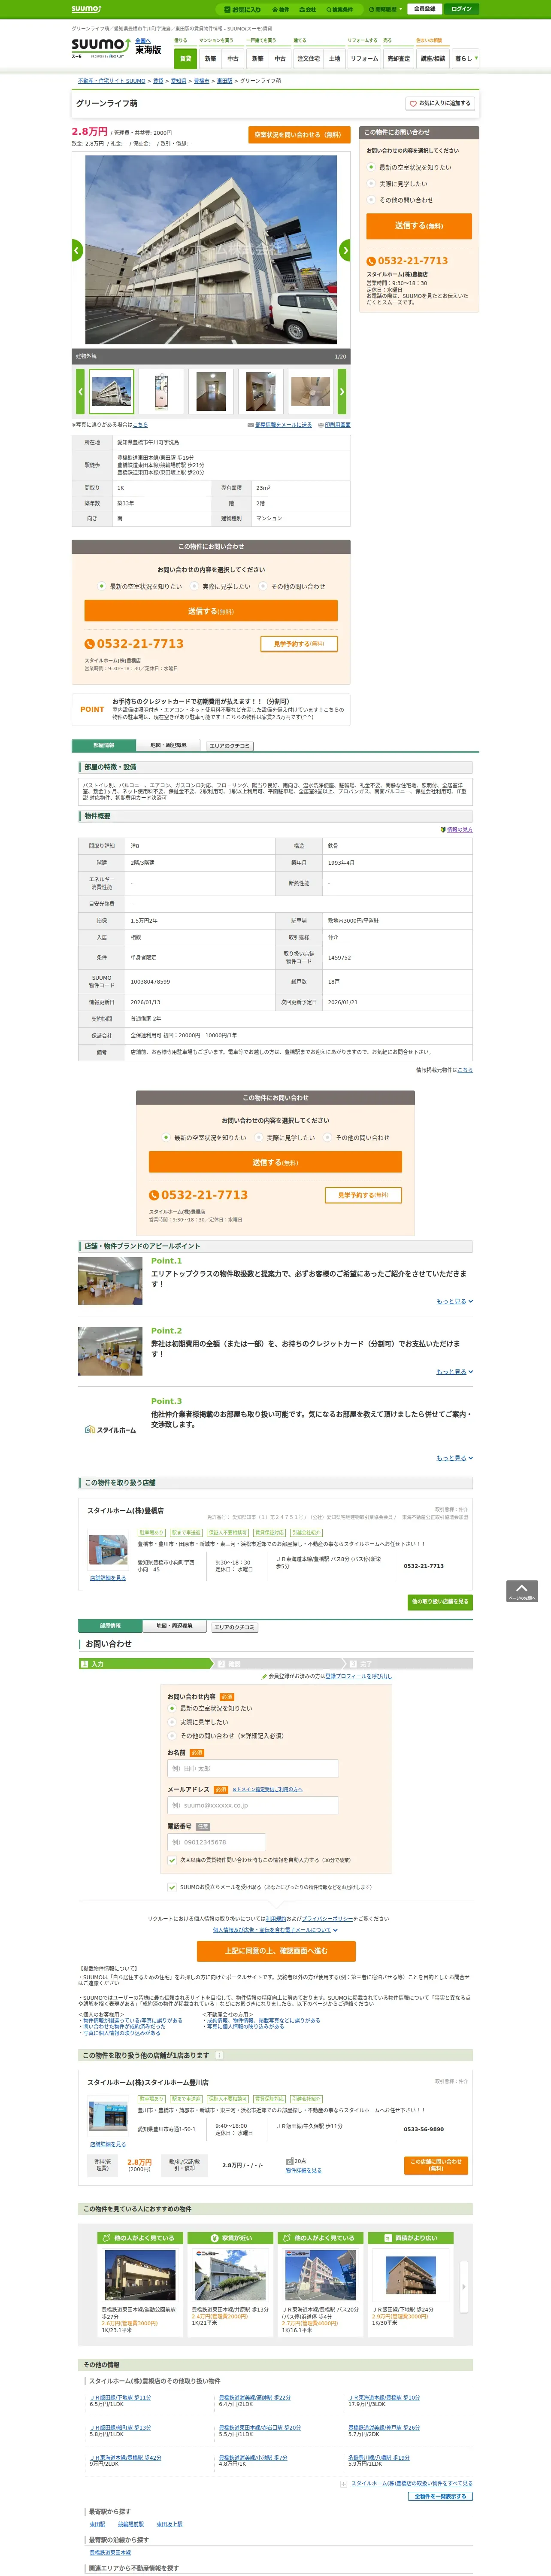Click the printer icon link 印刷用画面

[x=334, y=424]
